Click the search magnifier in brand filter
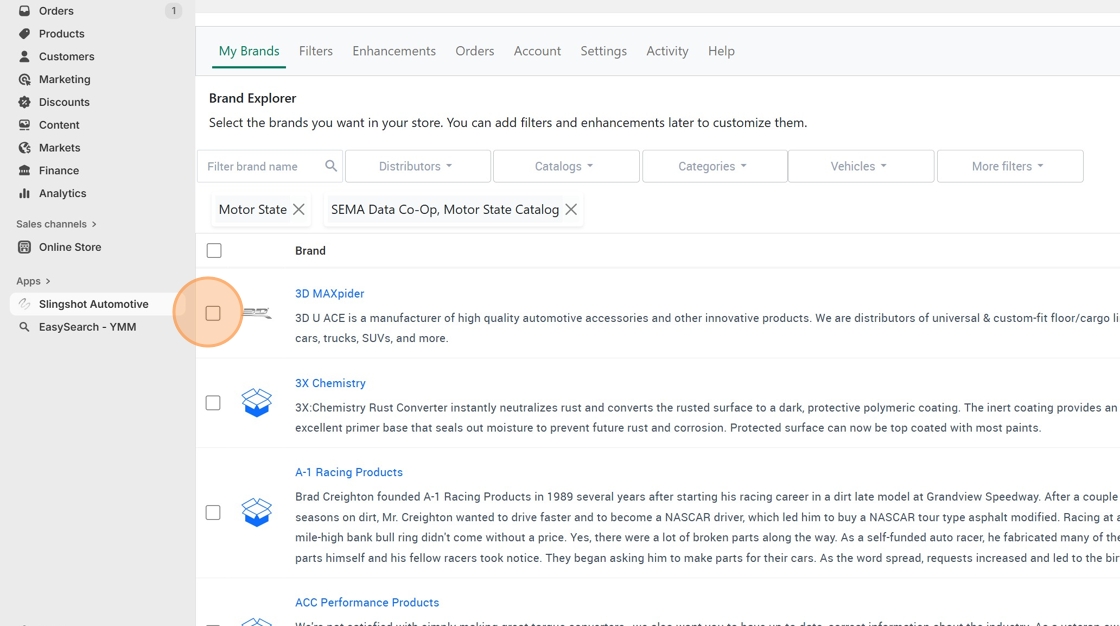1120x626 pixels. tap(331, 166)
